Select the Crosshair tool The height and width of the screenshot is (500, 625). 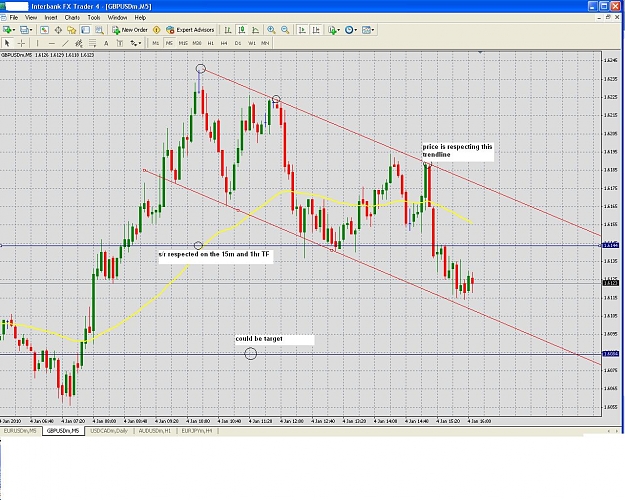[21, 43]
